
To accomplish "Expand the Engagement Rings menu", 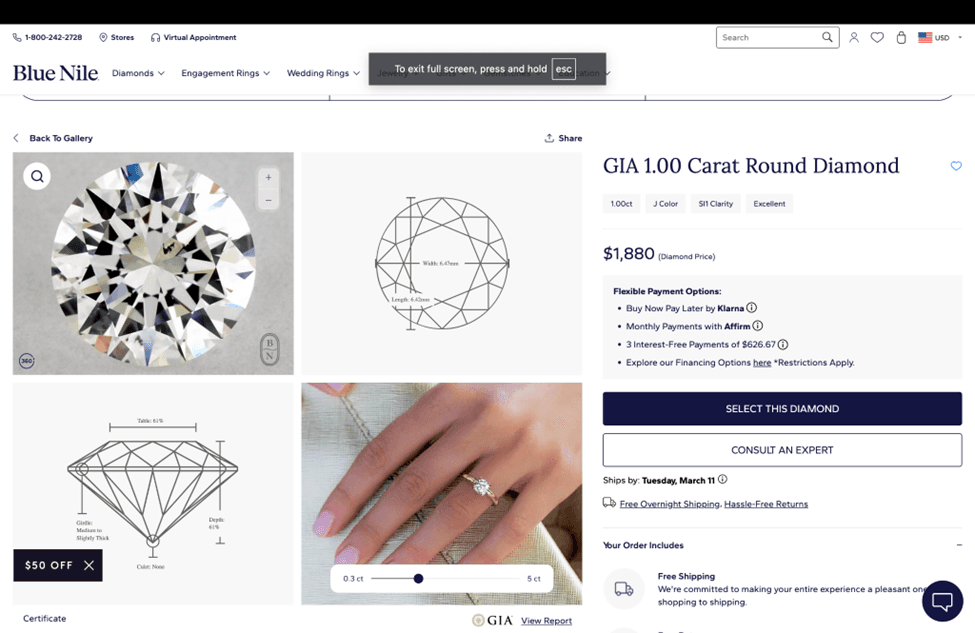I will pos(225,73).
